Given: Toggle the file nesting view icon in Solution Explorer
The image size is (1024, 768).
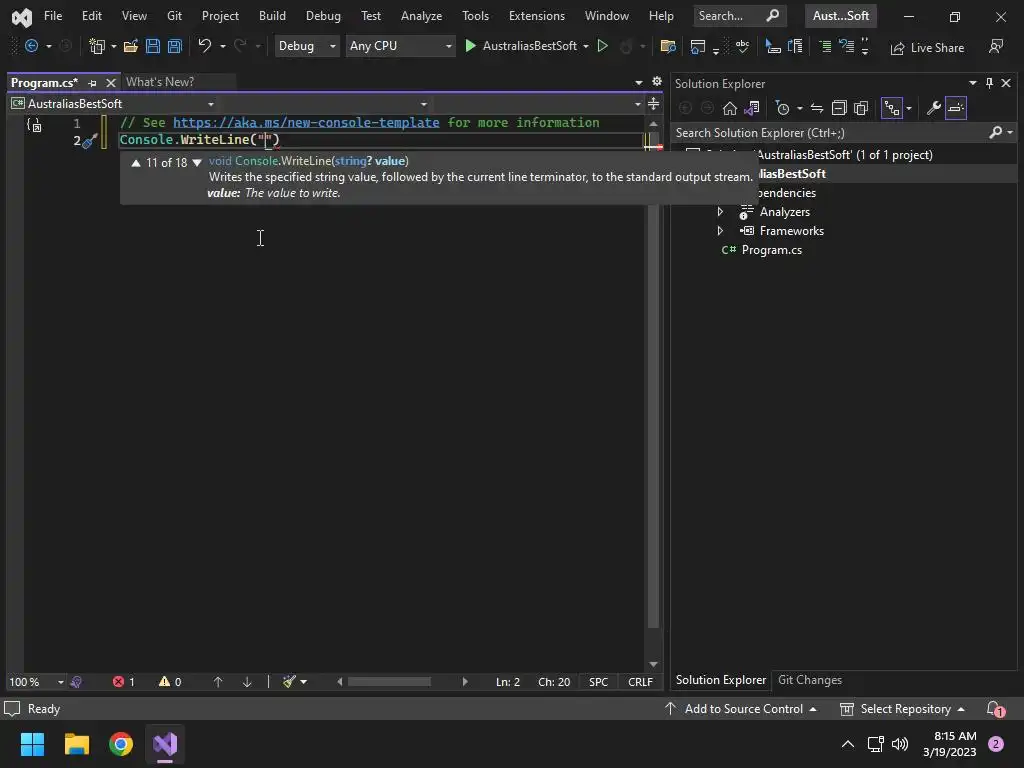Looking at the screenshot, I should [x=891, y=108].
